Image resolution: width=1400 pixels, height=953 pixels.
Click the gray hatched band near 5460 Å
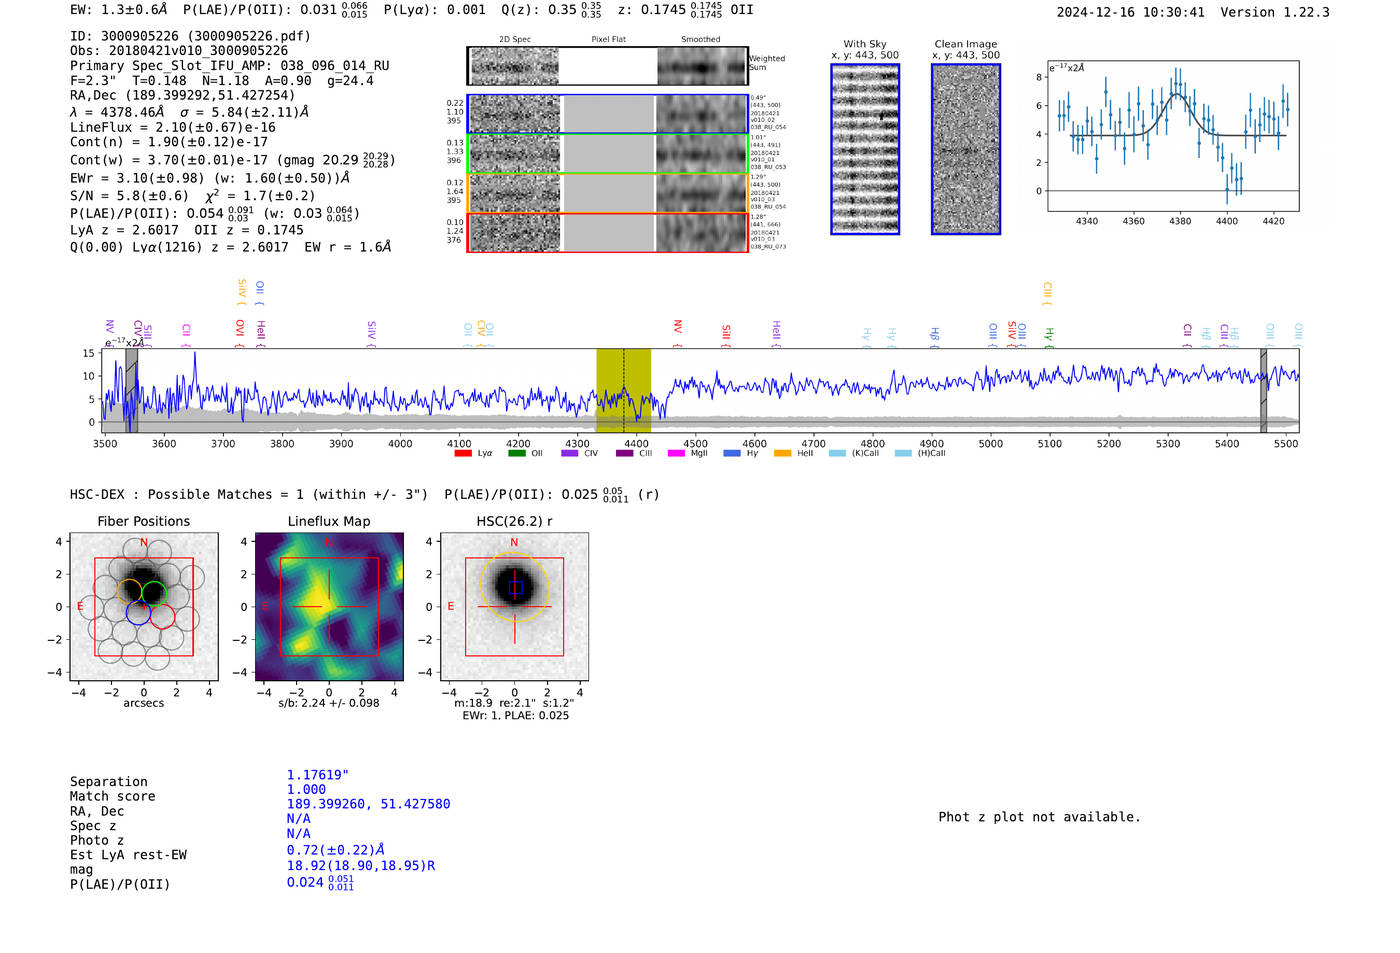point(1263,390)
